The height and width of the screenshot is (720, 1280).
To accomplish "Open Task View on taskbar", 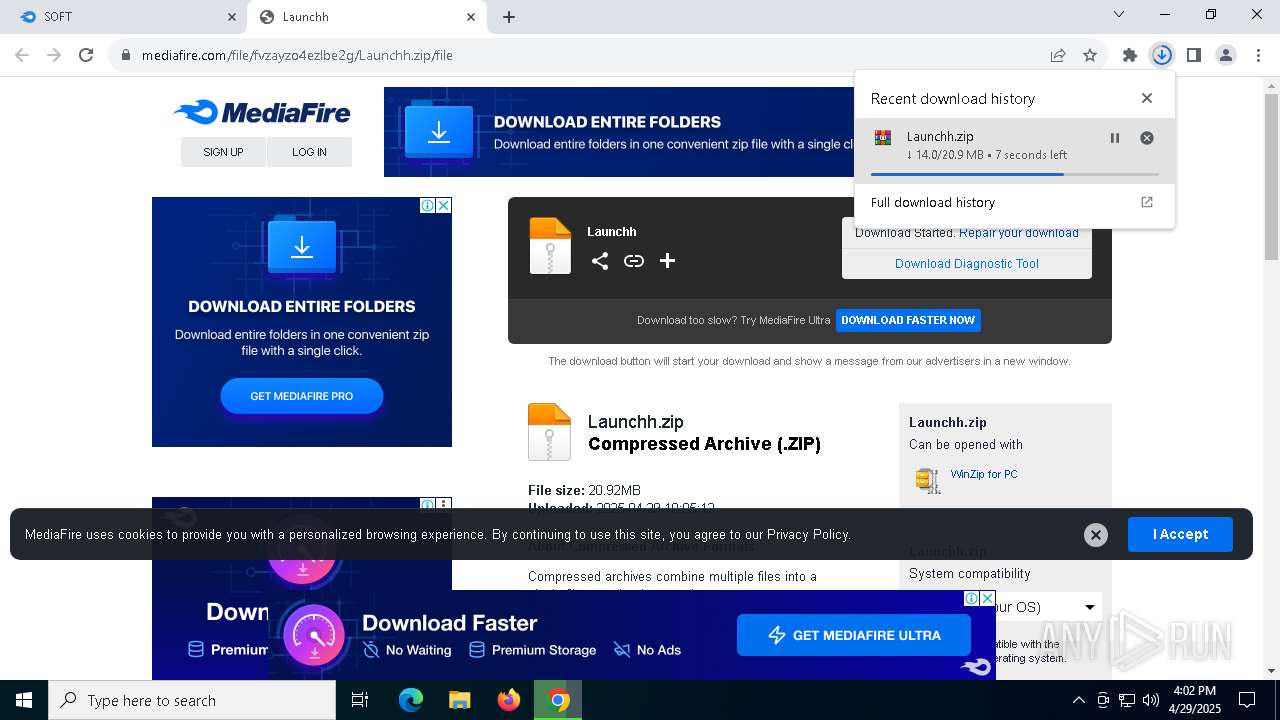I will 360,700.
